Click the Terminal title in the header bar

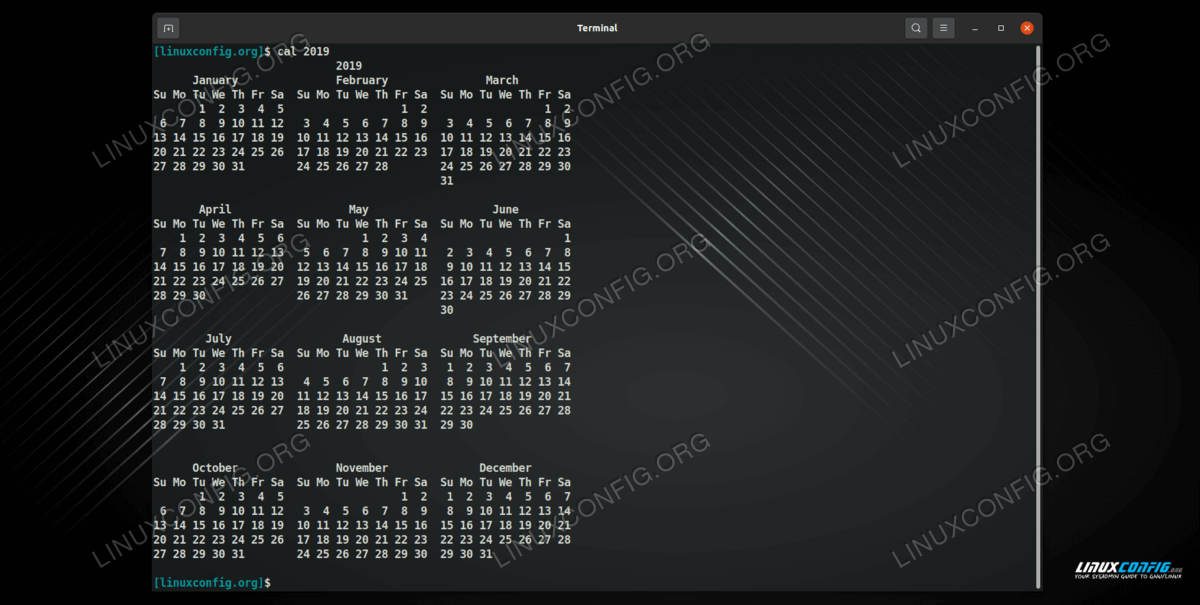(597, 28)
